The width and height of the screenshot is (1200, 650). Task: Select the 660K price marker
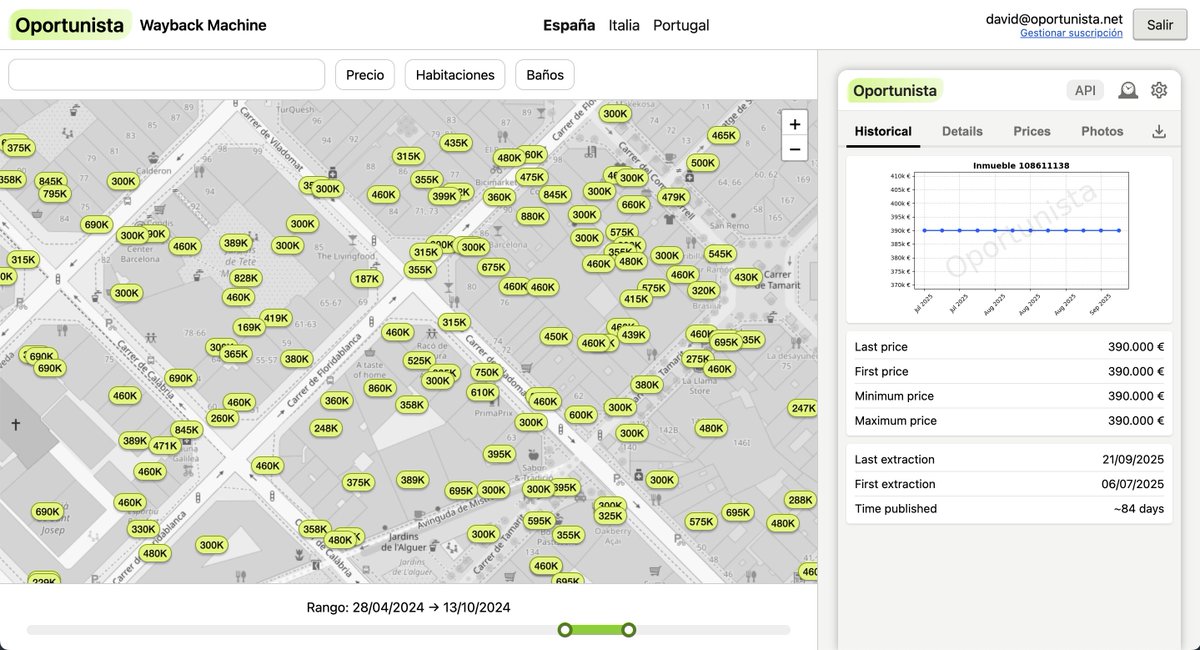[x=634, y=204]
